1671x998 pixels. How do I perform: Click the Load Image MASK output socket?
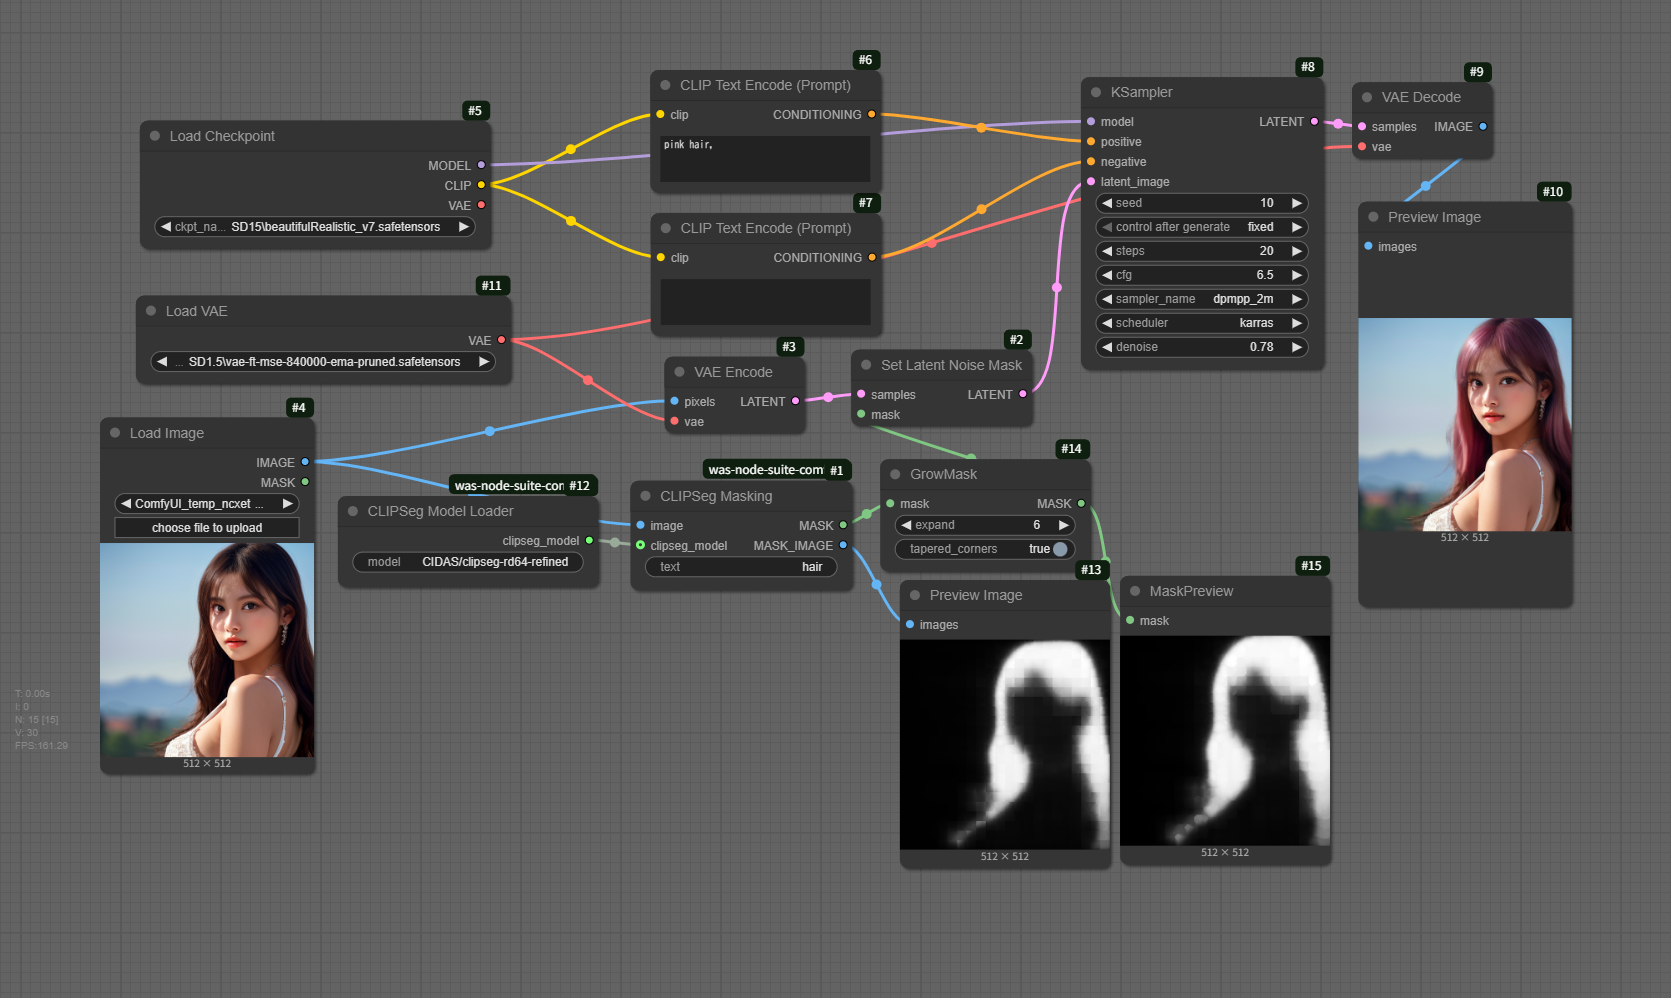[x=305, y=482]
